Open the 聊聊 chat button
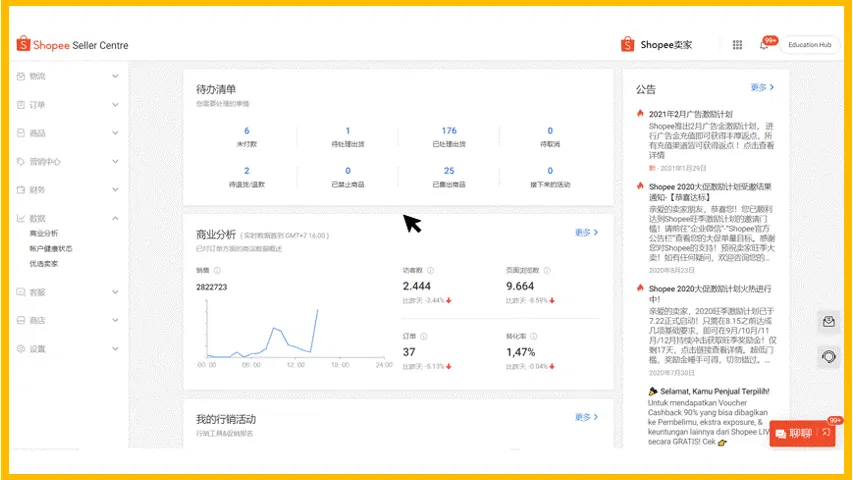 tap(802, 433)
